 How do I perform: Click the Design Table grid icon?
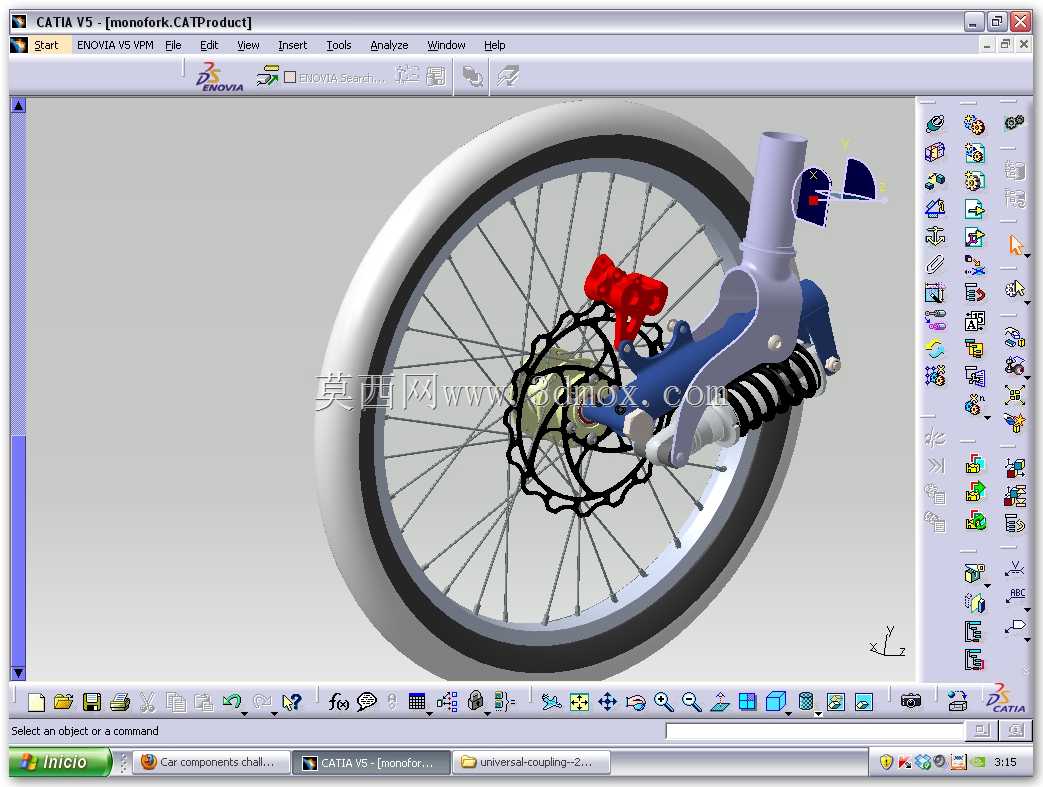click(x=416, y=701)
